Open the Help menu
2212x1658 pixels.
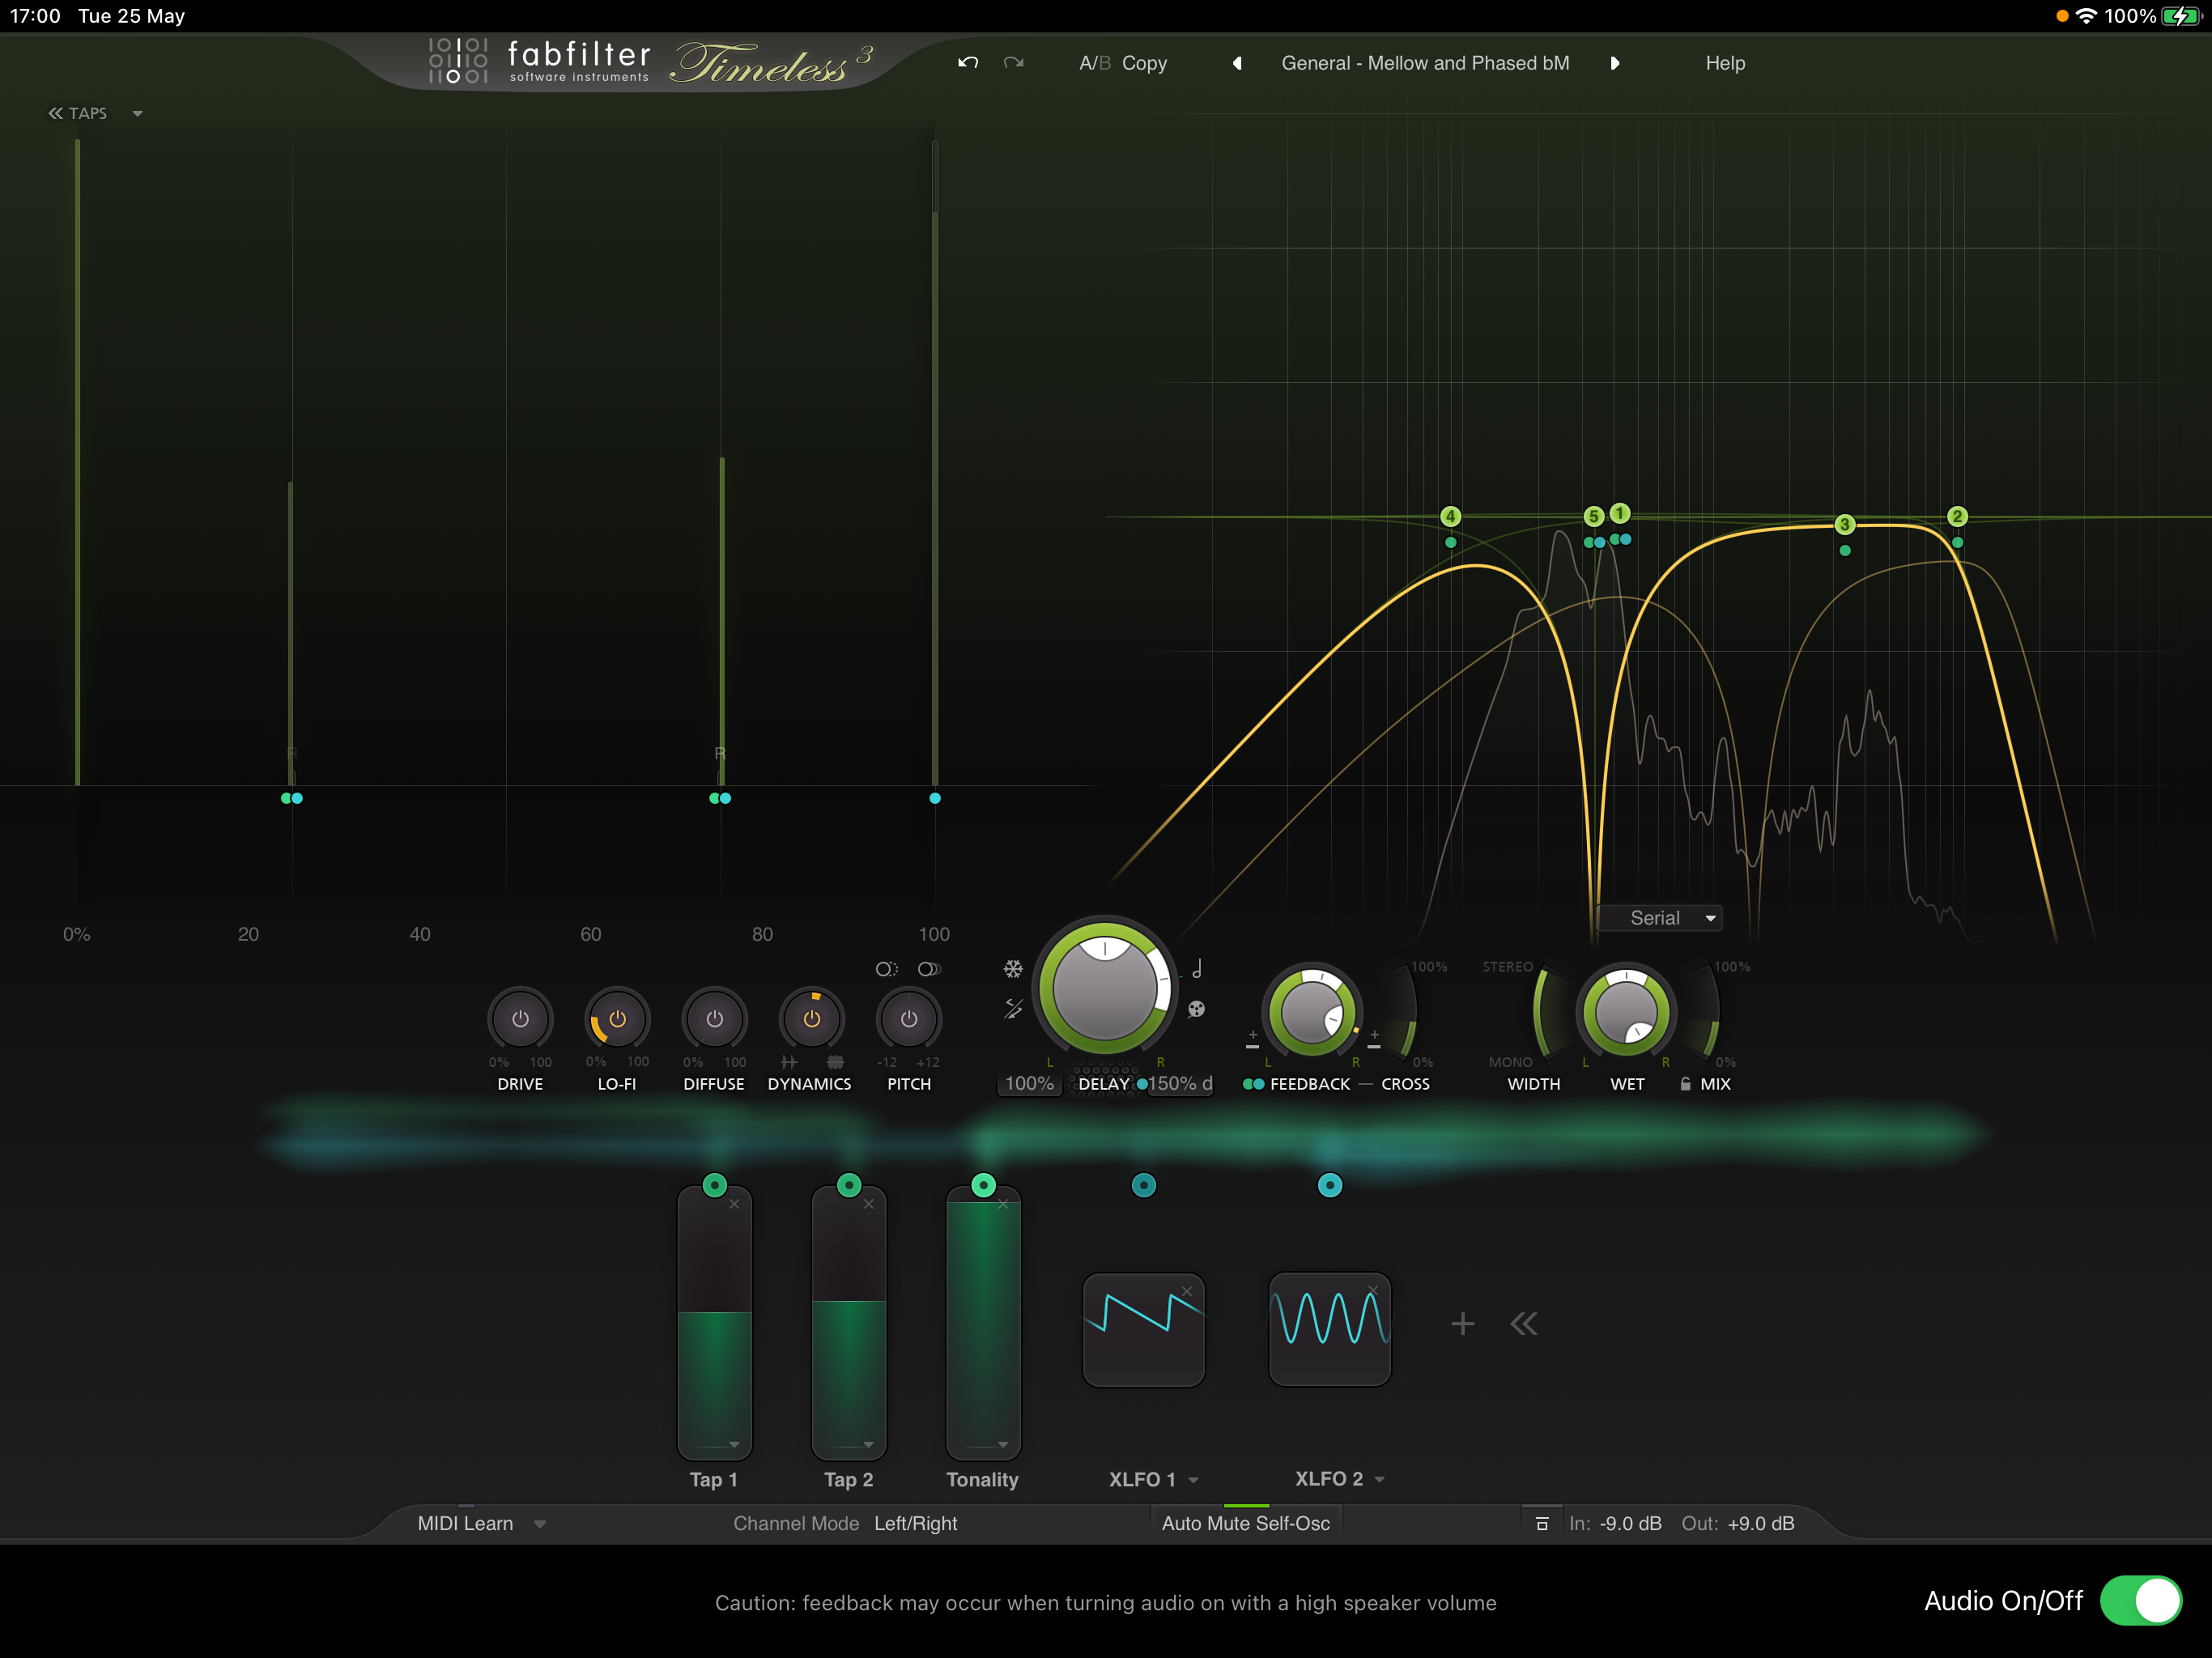(x=1724, y=63)
